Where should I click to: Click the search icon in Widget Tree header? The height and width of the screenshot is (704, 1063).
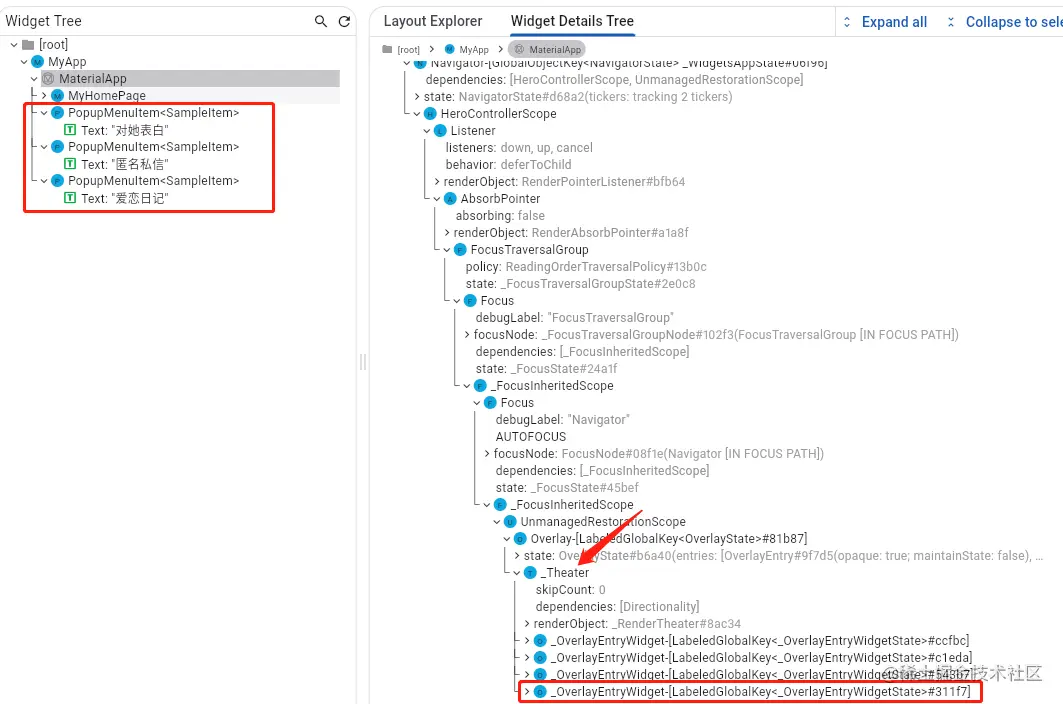321,22
